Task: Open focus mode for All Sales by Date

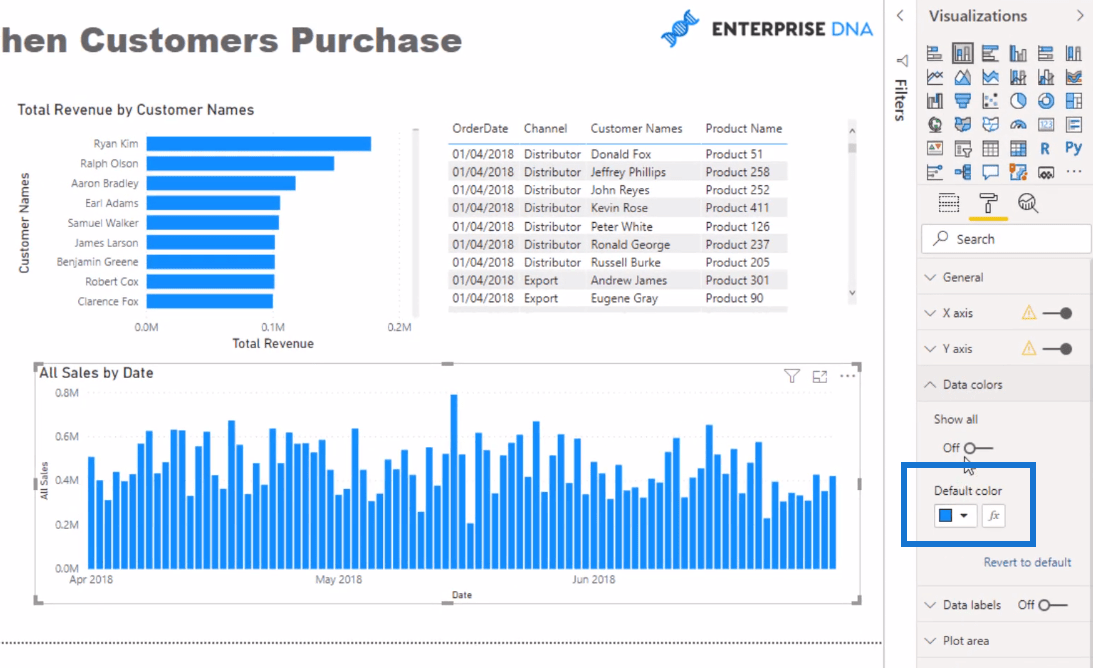Action: (x=820, y=377)
